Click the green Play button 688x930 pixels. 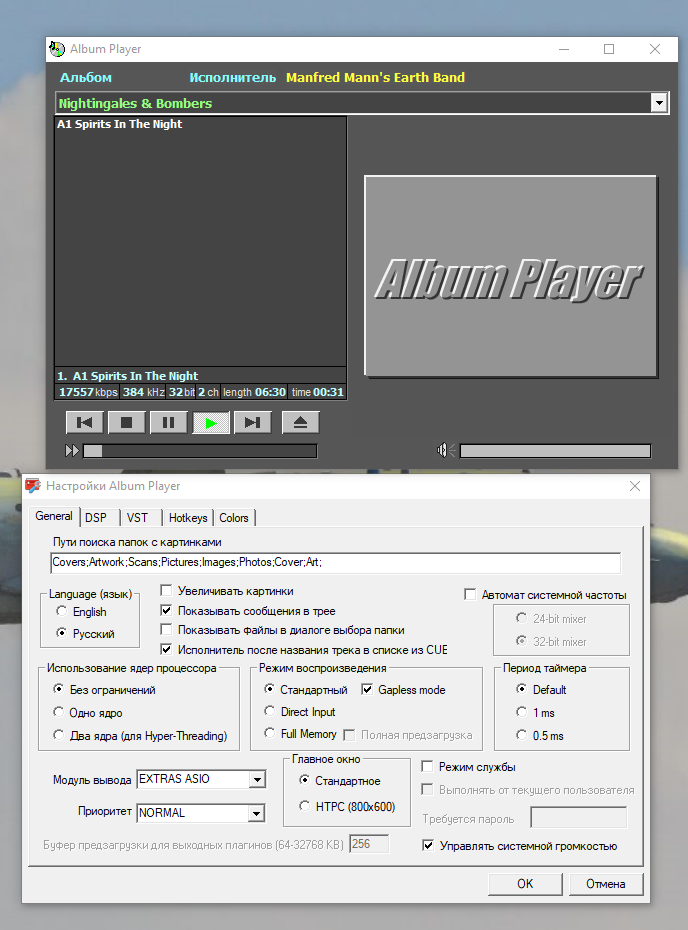click(211, 422)
